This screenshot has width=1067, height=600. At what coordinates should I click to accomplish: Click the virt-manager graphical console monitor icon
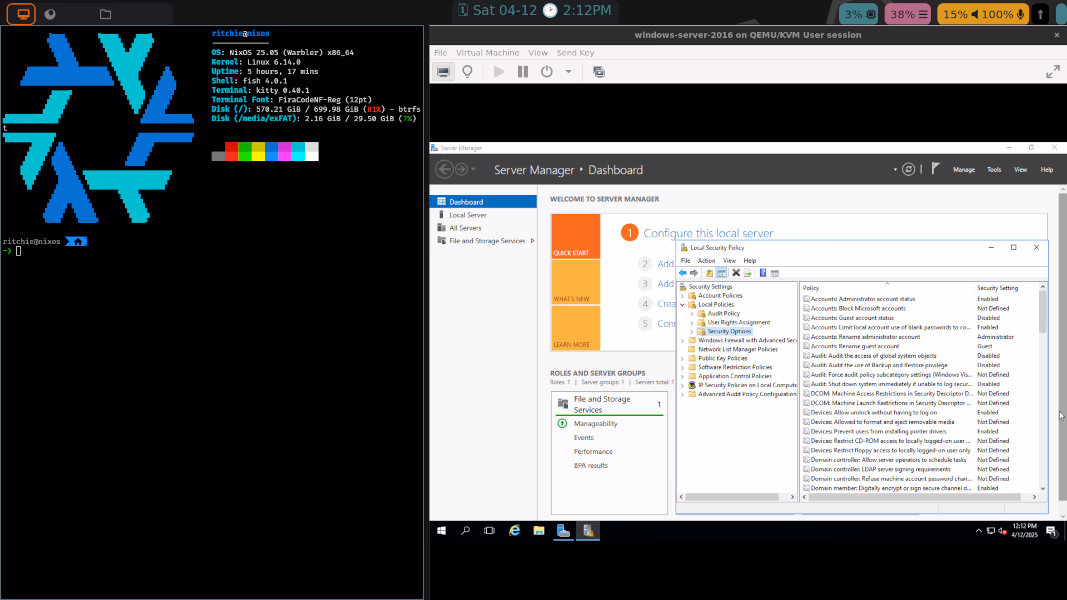coord(443,71)
